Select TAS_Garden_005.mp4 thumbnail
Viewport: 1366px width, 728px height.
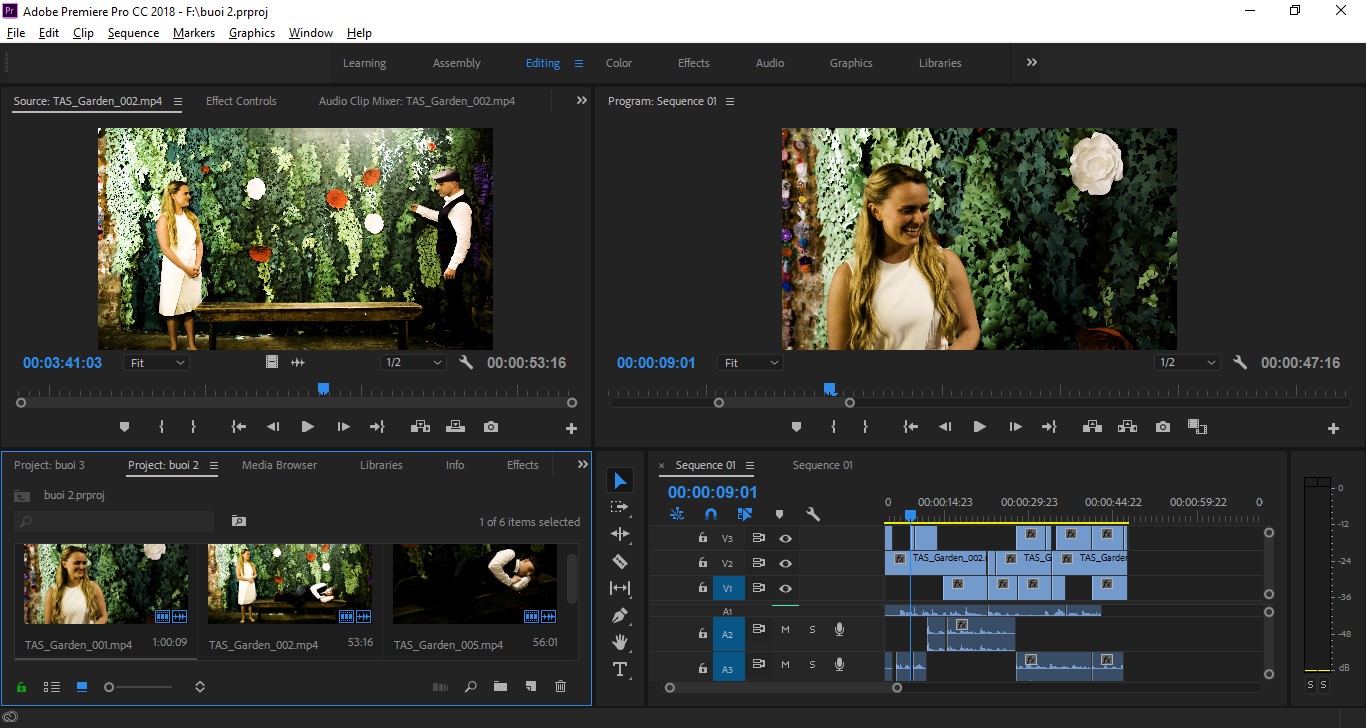click(x=475, y=584)
